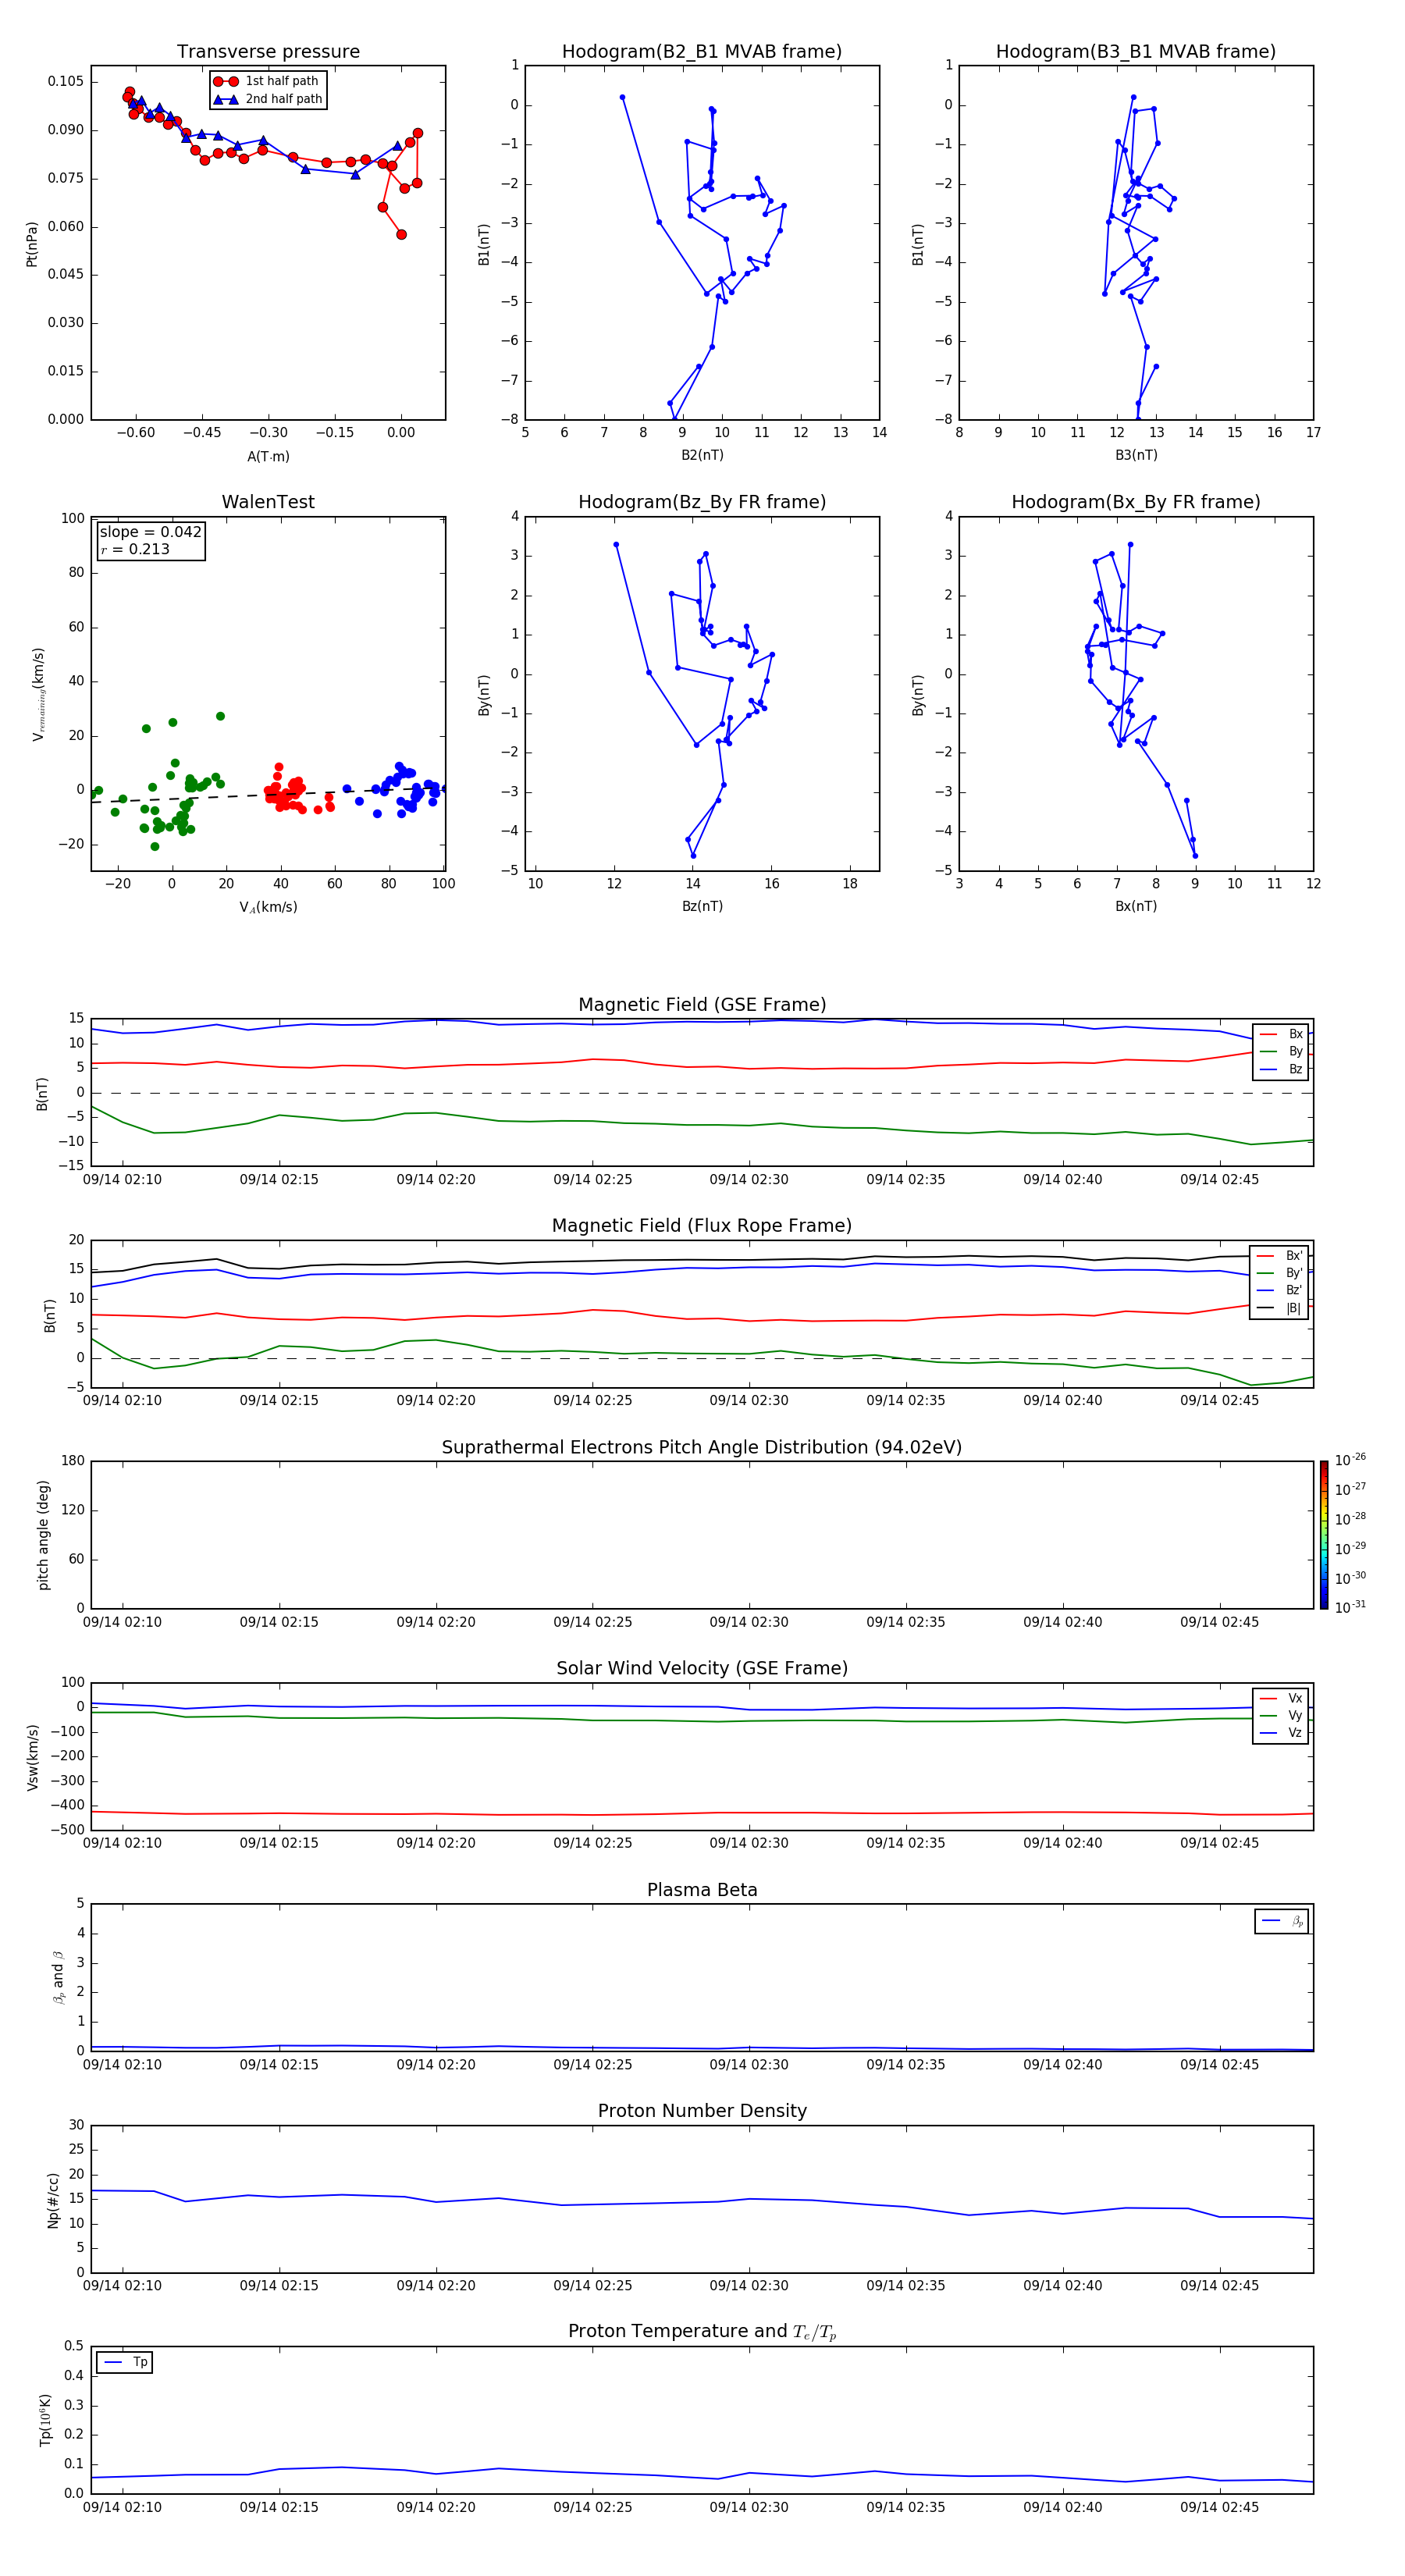Click the 'Hodogram(B2_B1 MVAB frame)' title
1405x2576 pixels.
point(702,52)
